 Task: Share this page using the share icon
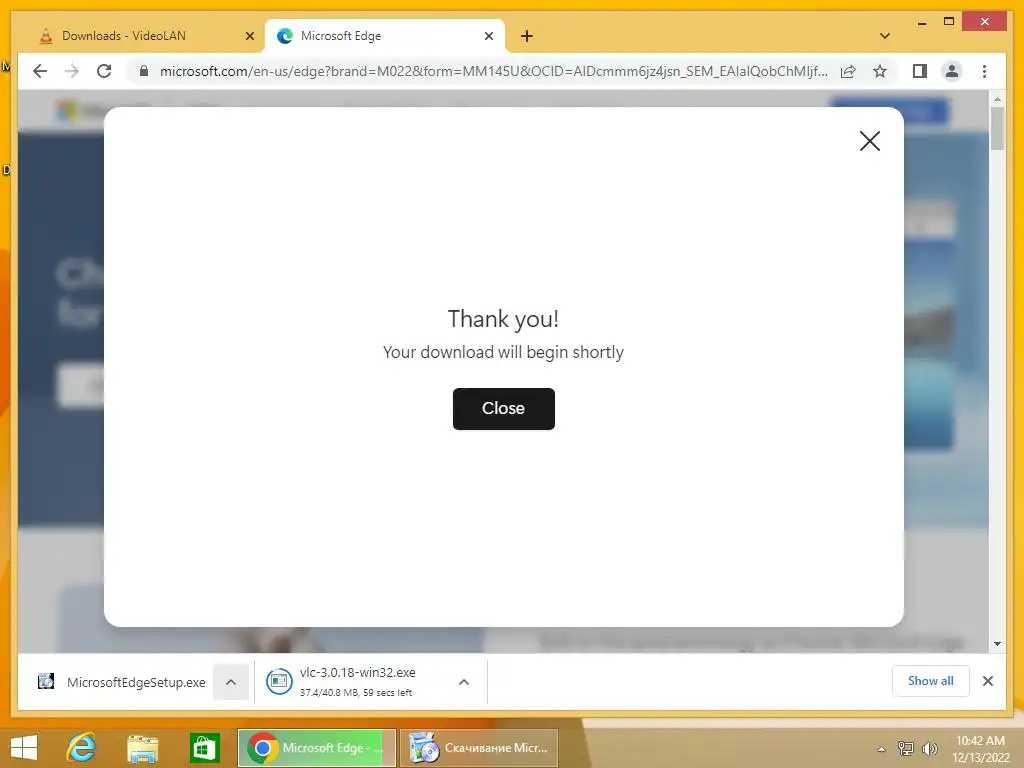pos(848,71)
